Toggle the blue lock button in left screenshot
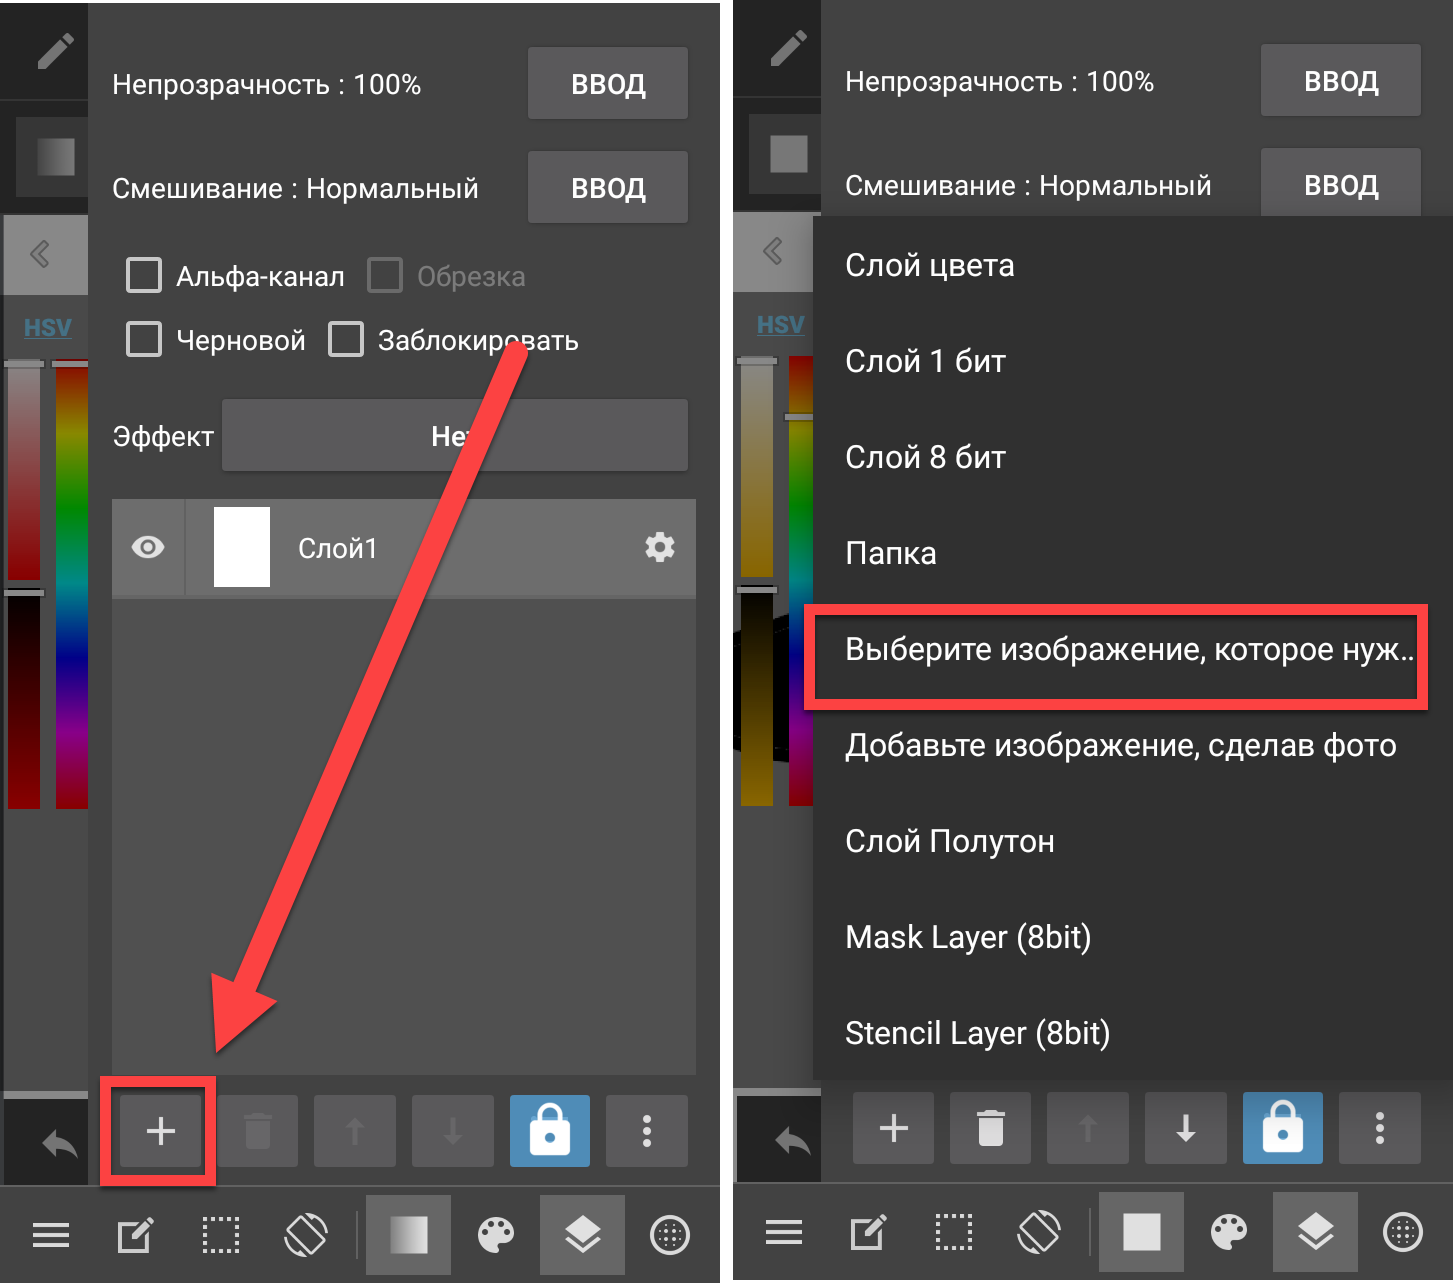The width and height of the screenshot is (1453, 1283). tap(550, 1131)
